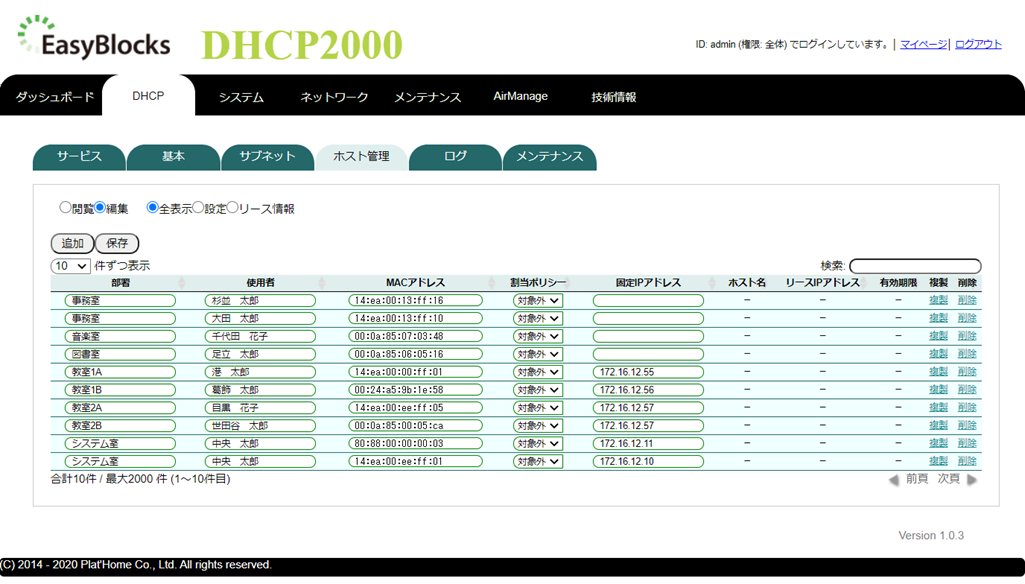
Task: Open policy dropdown for 足立 太郎 row
Action: [x=537, y=354]
